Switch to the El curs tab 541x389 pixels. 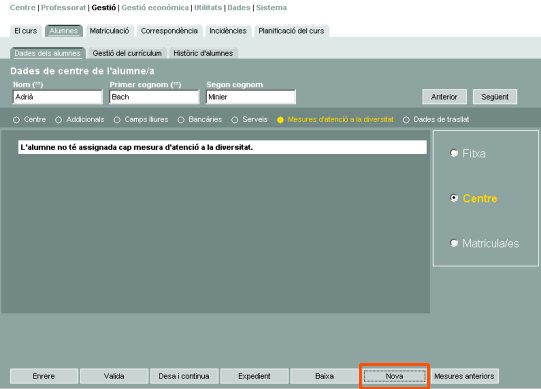pos(26,31)
